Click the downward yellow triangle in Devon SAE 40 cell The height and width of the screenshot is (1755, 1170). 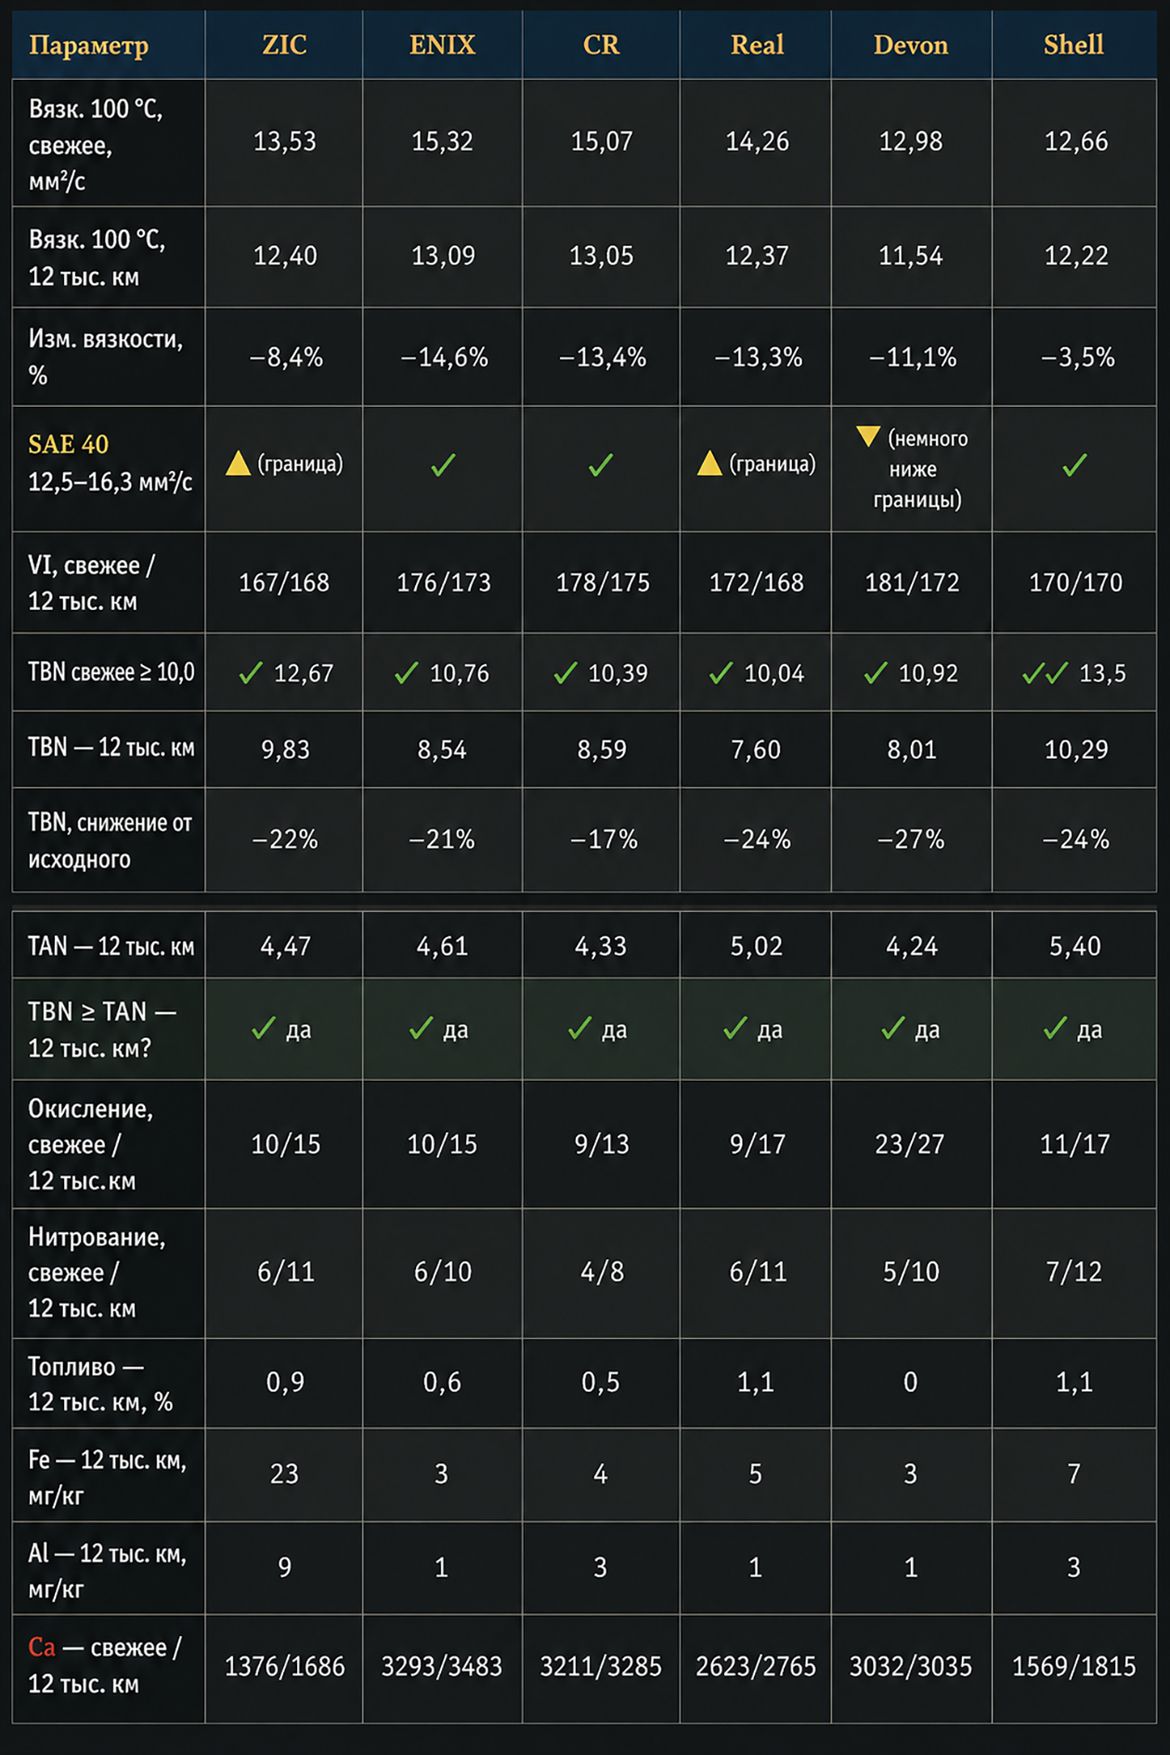click(868, 437)
